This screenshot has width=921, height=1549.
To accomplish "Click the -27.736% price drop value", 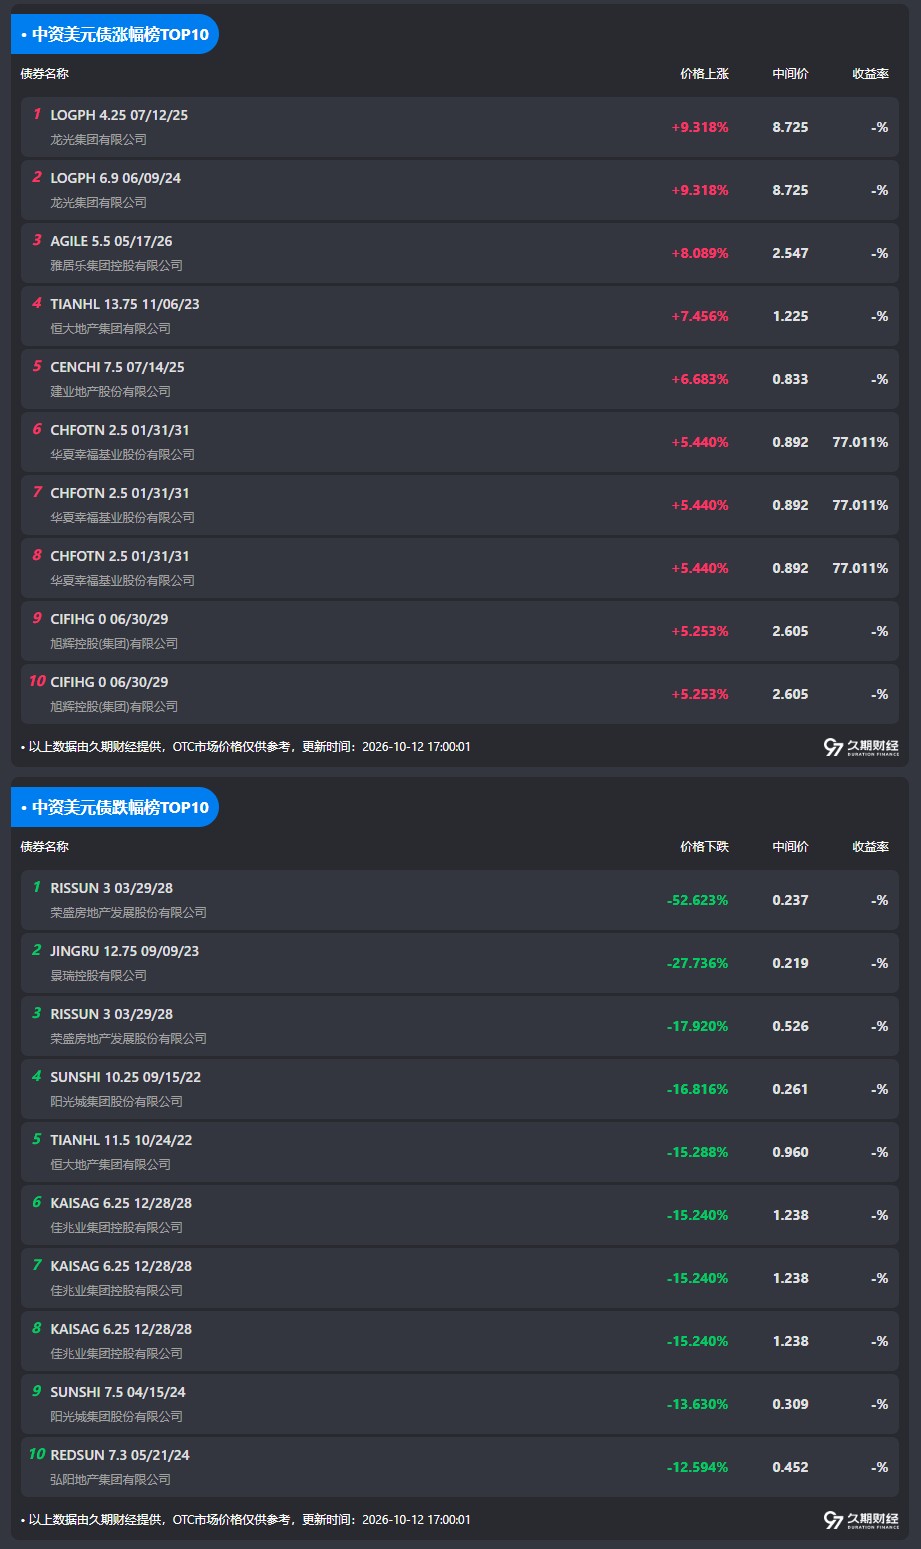I will pyautogui.click(x=698, y=963).
